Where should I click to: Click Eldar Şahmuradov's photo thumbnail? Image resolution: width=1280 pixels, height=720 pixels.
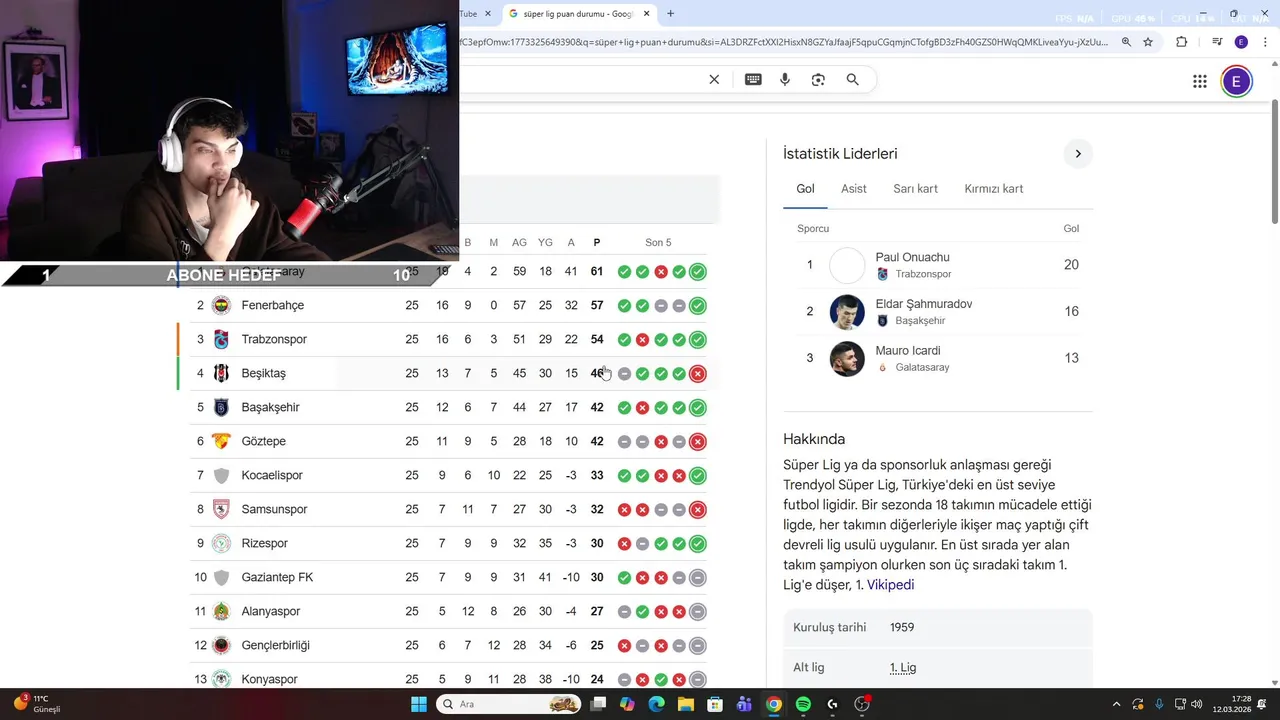click(847, 312)
